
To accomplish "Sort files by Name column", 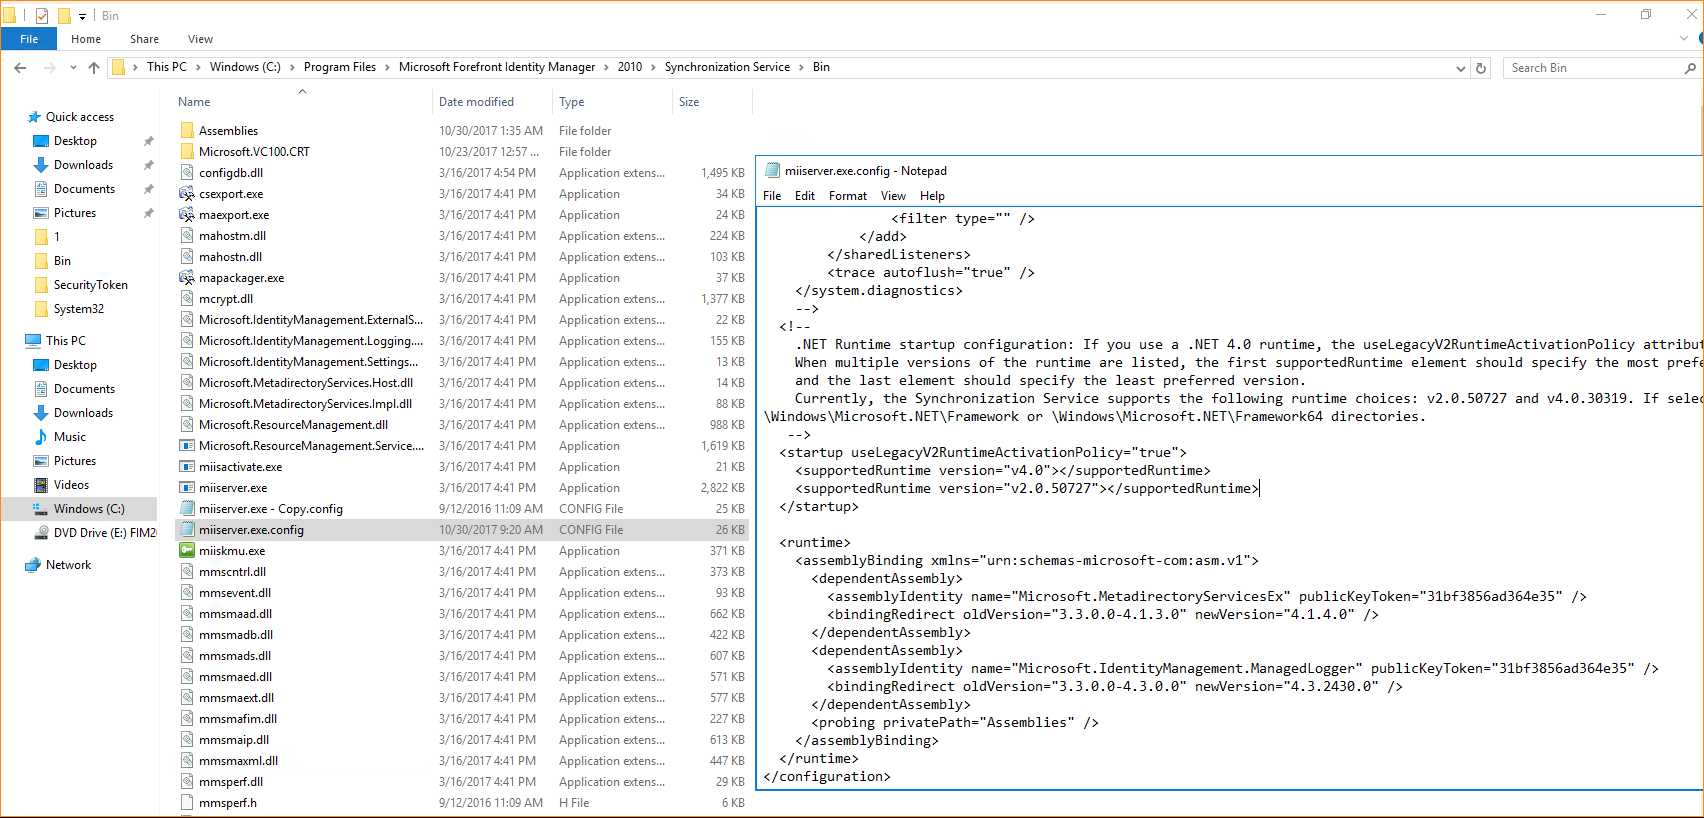I will coord(194,102).
